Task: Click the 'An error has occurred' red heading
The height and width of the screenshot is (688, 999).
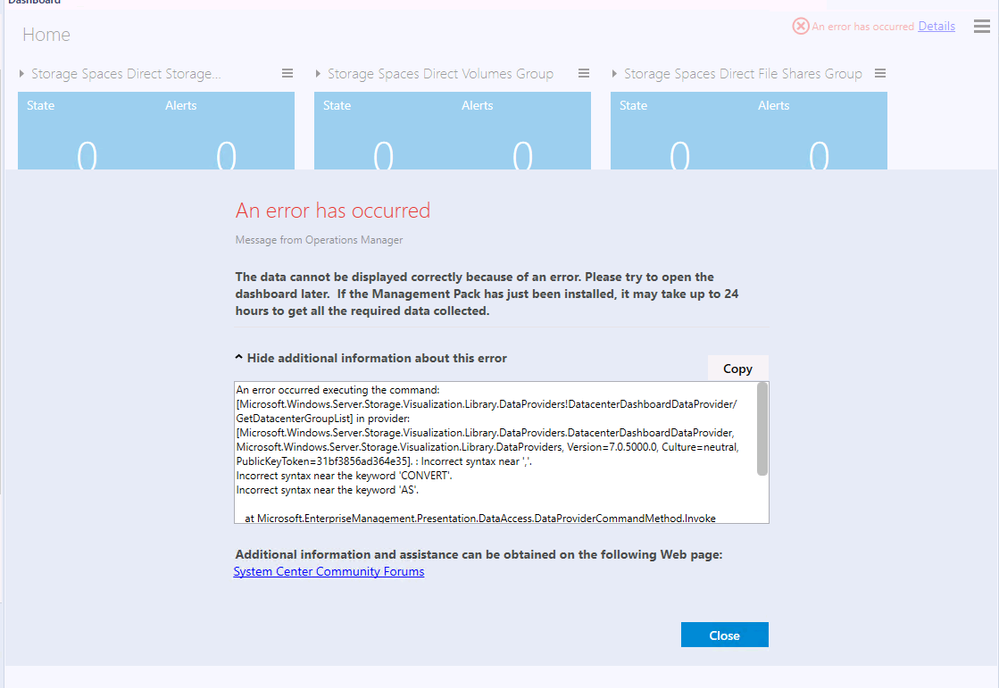Action: point(333,210)
